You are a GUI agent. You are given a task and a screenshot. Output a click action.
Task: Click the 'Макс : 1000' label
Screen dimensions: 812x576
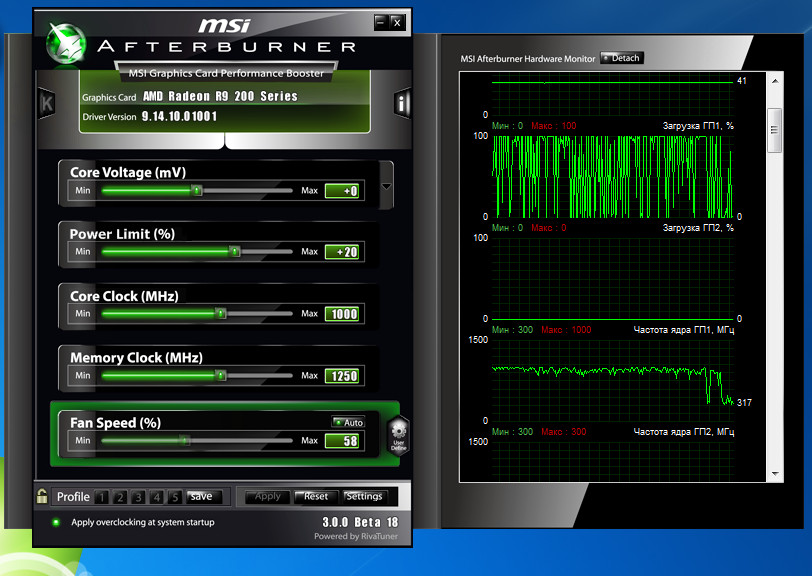click(x=566, y=329)
